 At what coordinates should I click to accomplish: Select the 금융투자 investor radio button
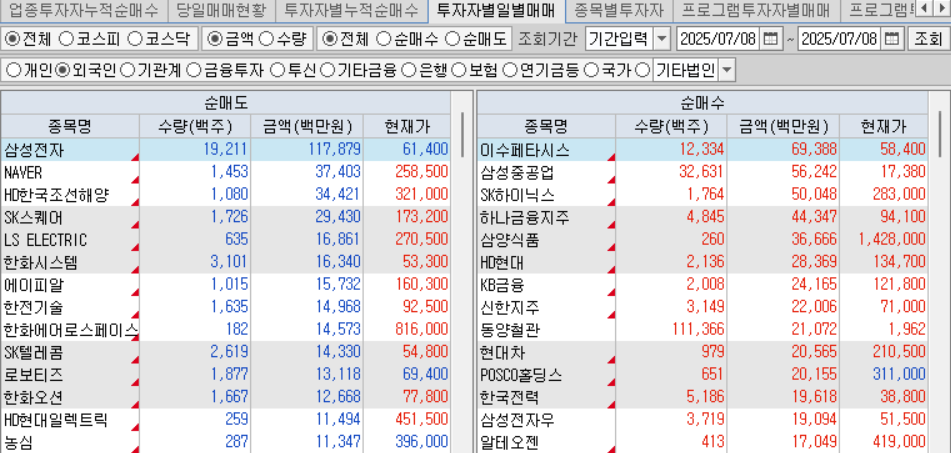(x=193, y=70)
